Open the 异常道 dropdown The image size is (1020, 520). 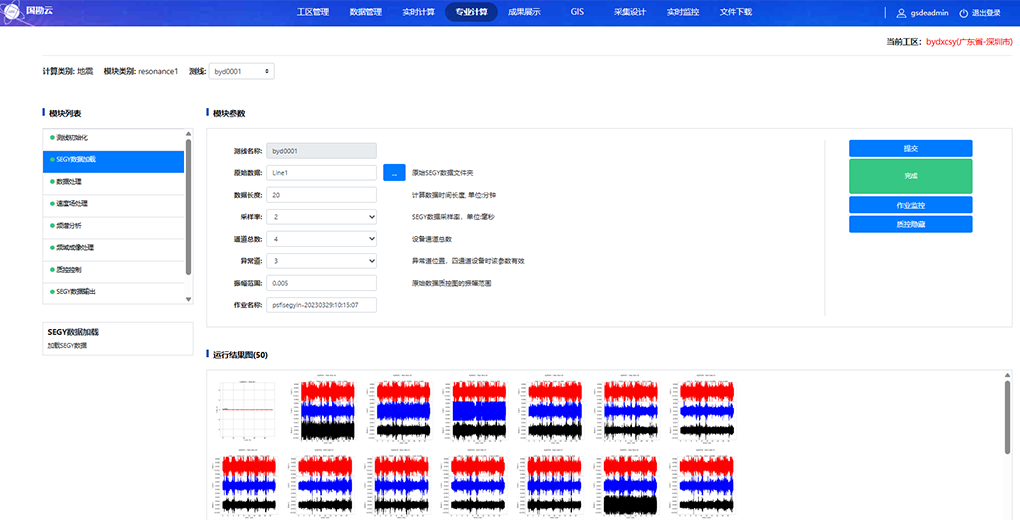point(322,261)
